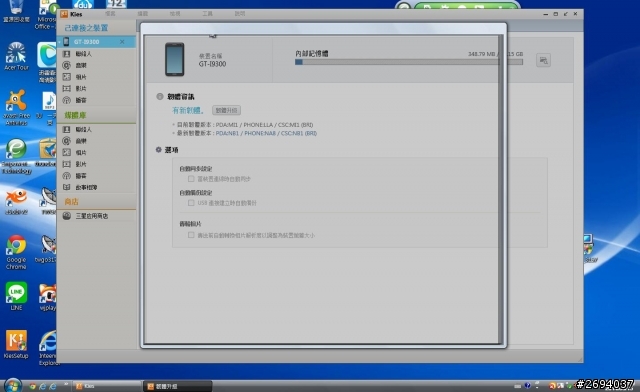The image size is (640, 392).
Task: Open Acer Tour desktop shortcut
Action: coord(16,56)
